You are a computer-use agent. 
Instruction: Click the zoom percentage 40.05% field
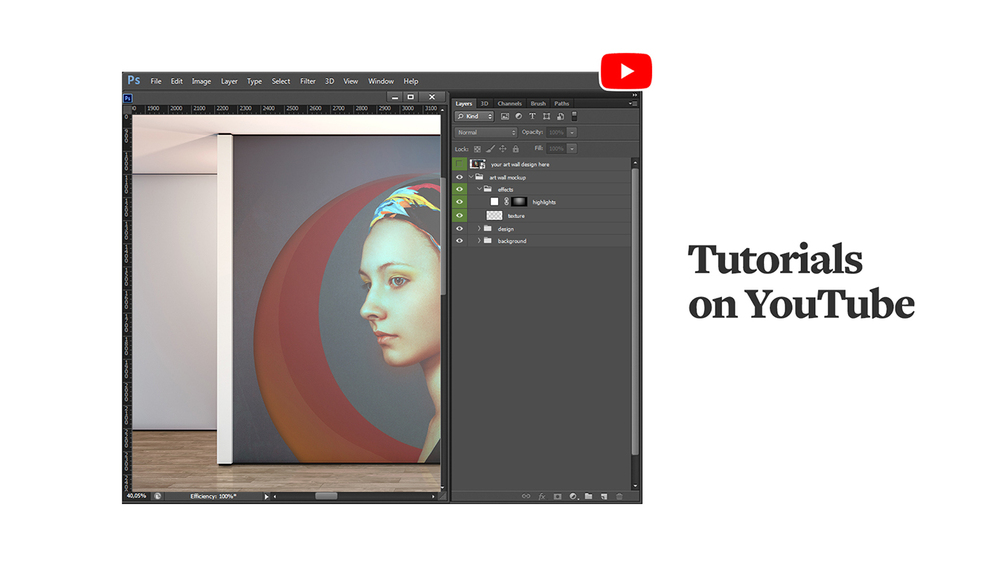[x=137, y=496]
